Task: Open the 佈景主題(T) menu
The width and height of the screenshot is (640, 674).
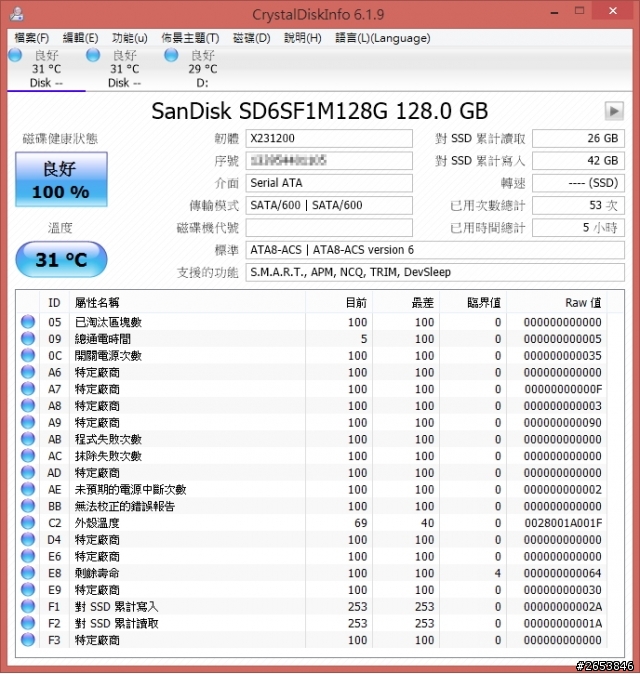Action: tap(190, 38)
